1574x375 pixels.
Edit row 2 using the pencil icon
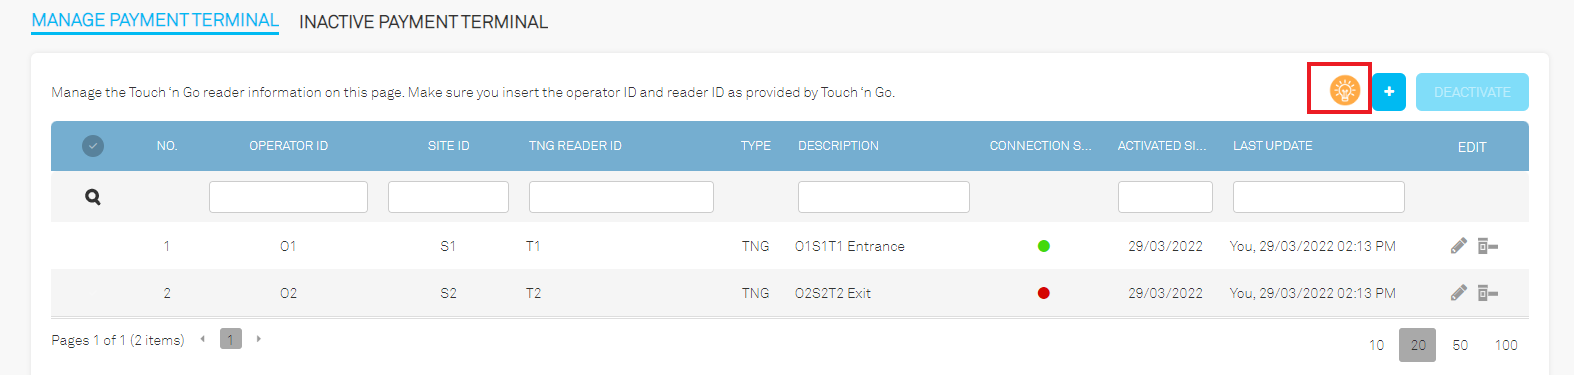tap(1459, 293)
